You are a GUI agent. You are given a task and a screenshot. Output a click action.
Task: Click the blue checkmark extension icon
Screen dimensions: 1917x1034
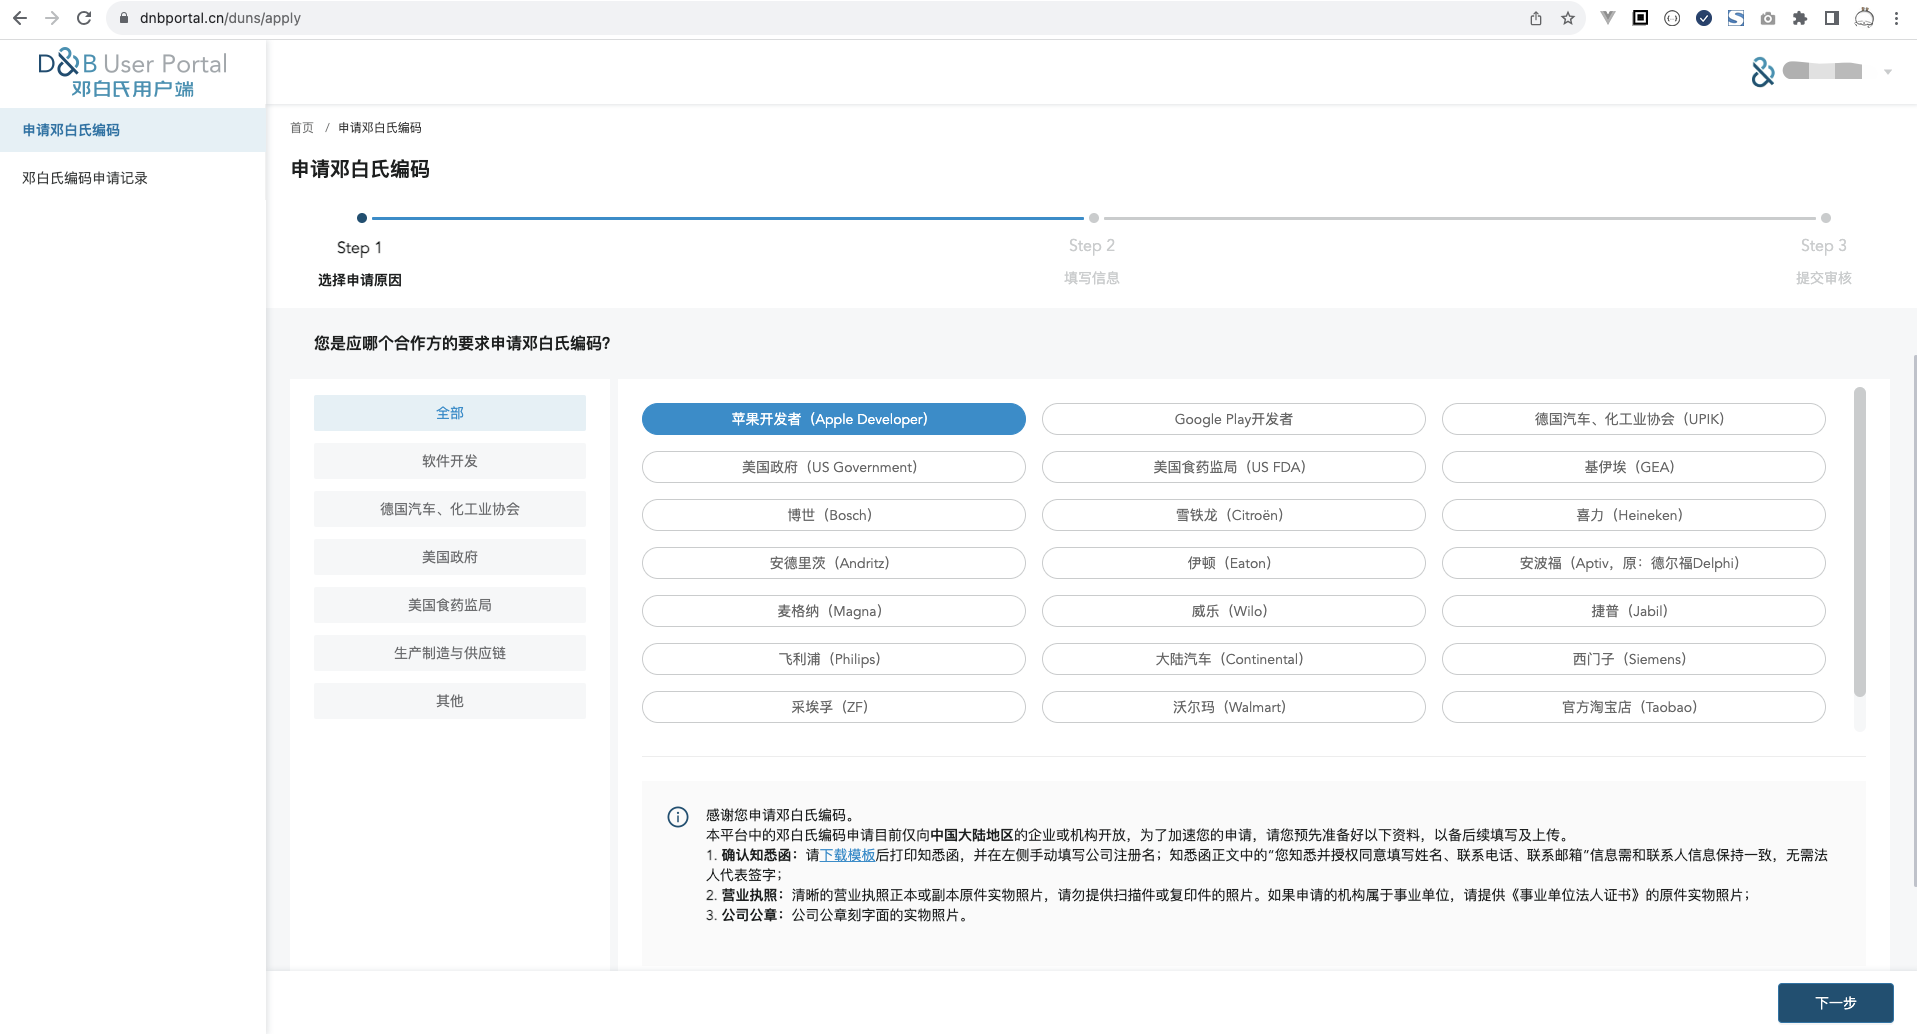click(1704, 18)
